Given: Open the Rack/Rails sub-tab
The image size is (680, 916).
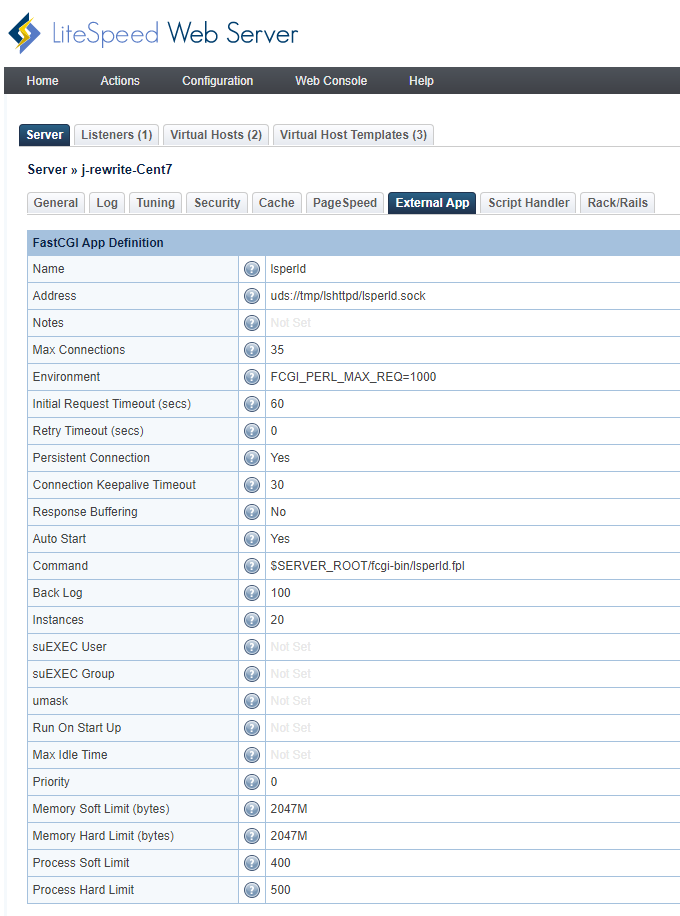Looking at the screenshot, I should click(617, 203).
